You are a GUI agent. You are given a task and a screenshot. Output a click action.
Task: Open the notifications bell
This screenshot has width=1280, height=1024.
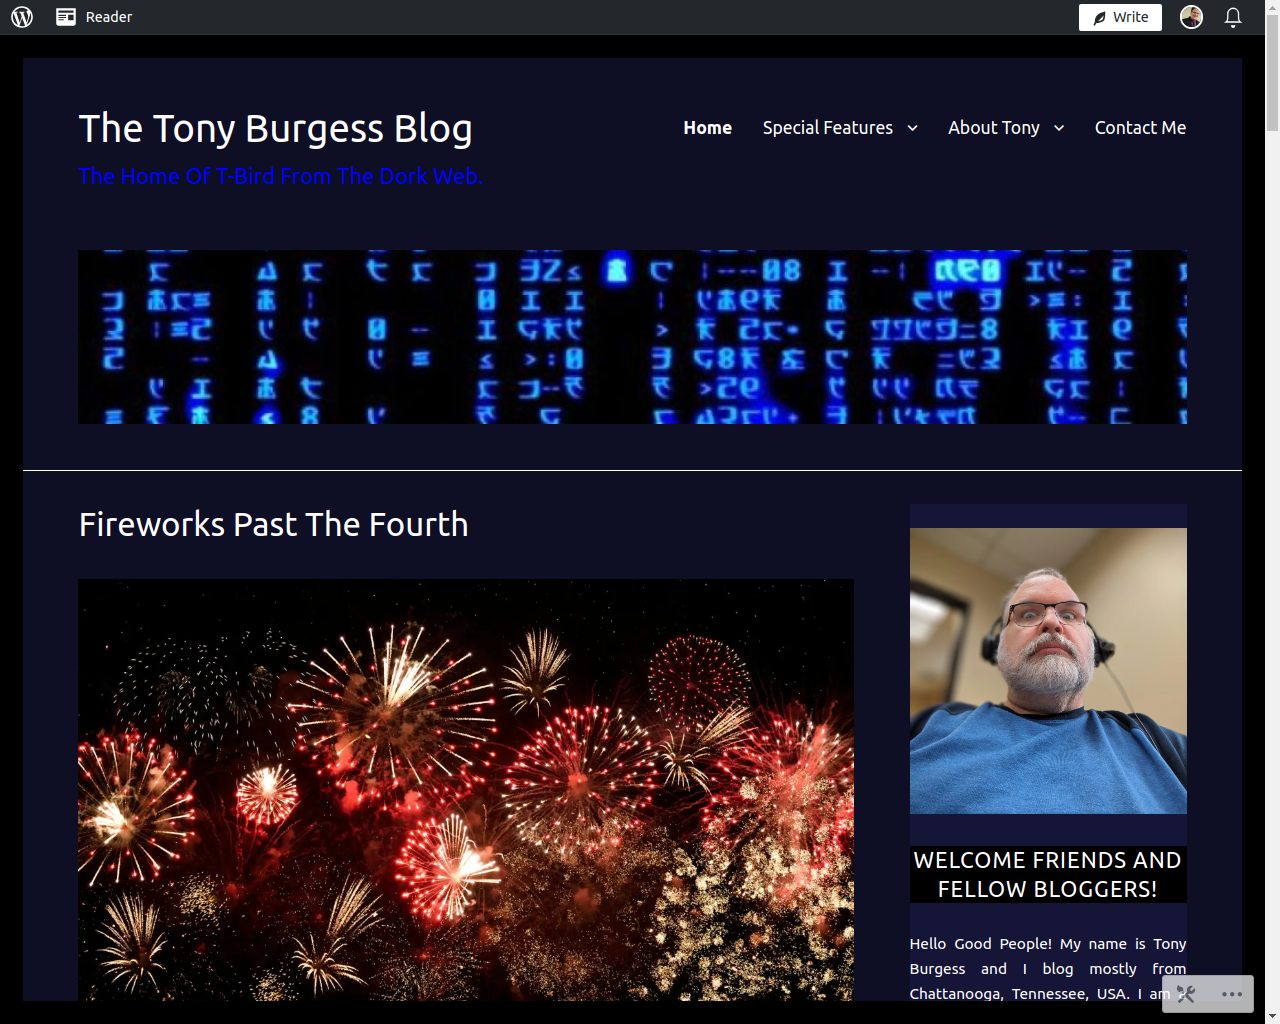point(1233,17)
